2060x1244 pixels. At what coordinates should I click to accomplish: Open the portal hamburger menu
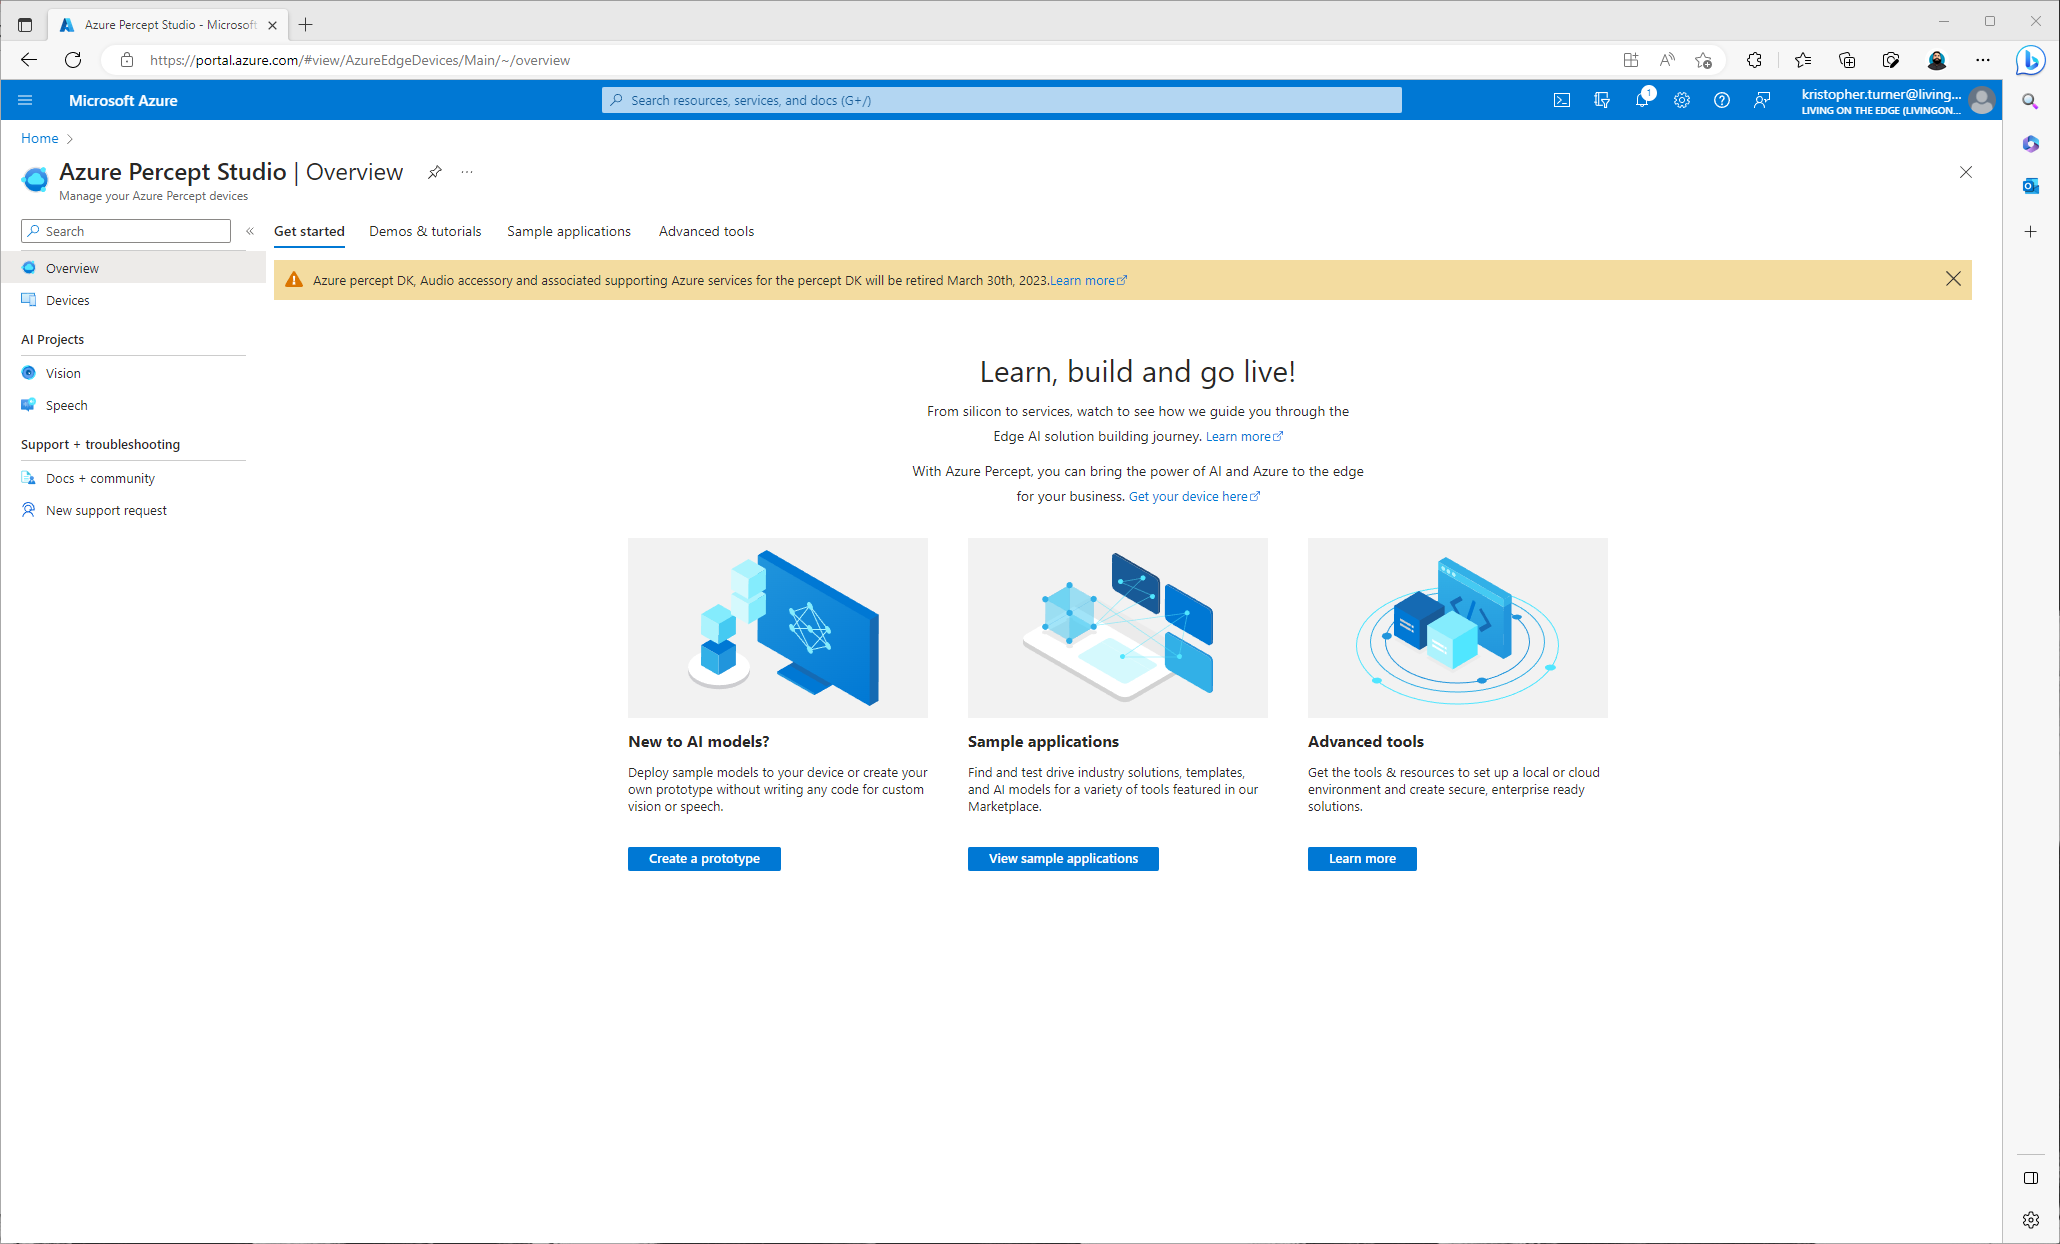pos(26,100)
